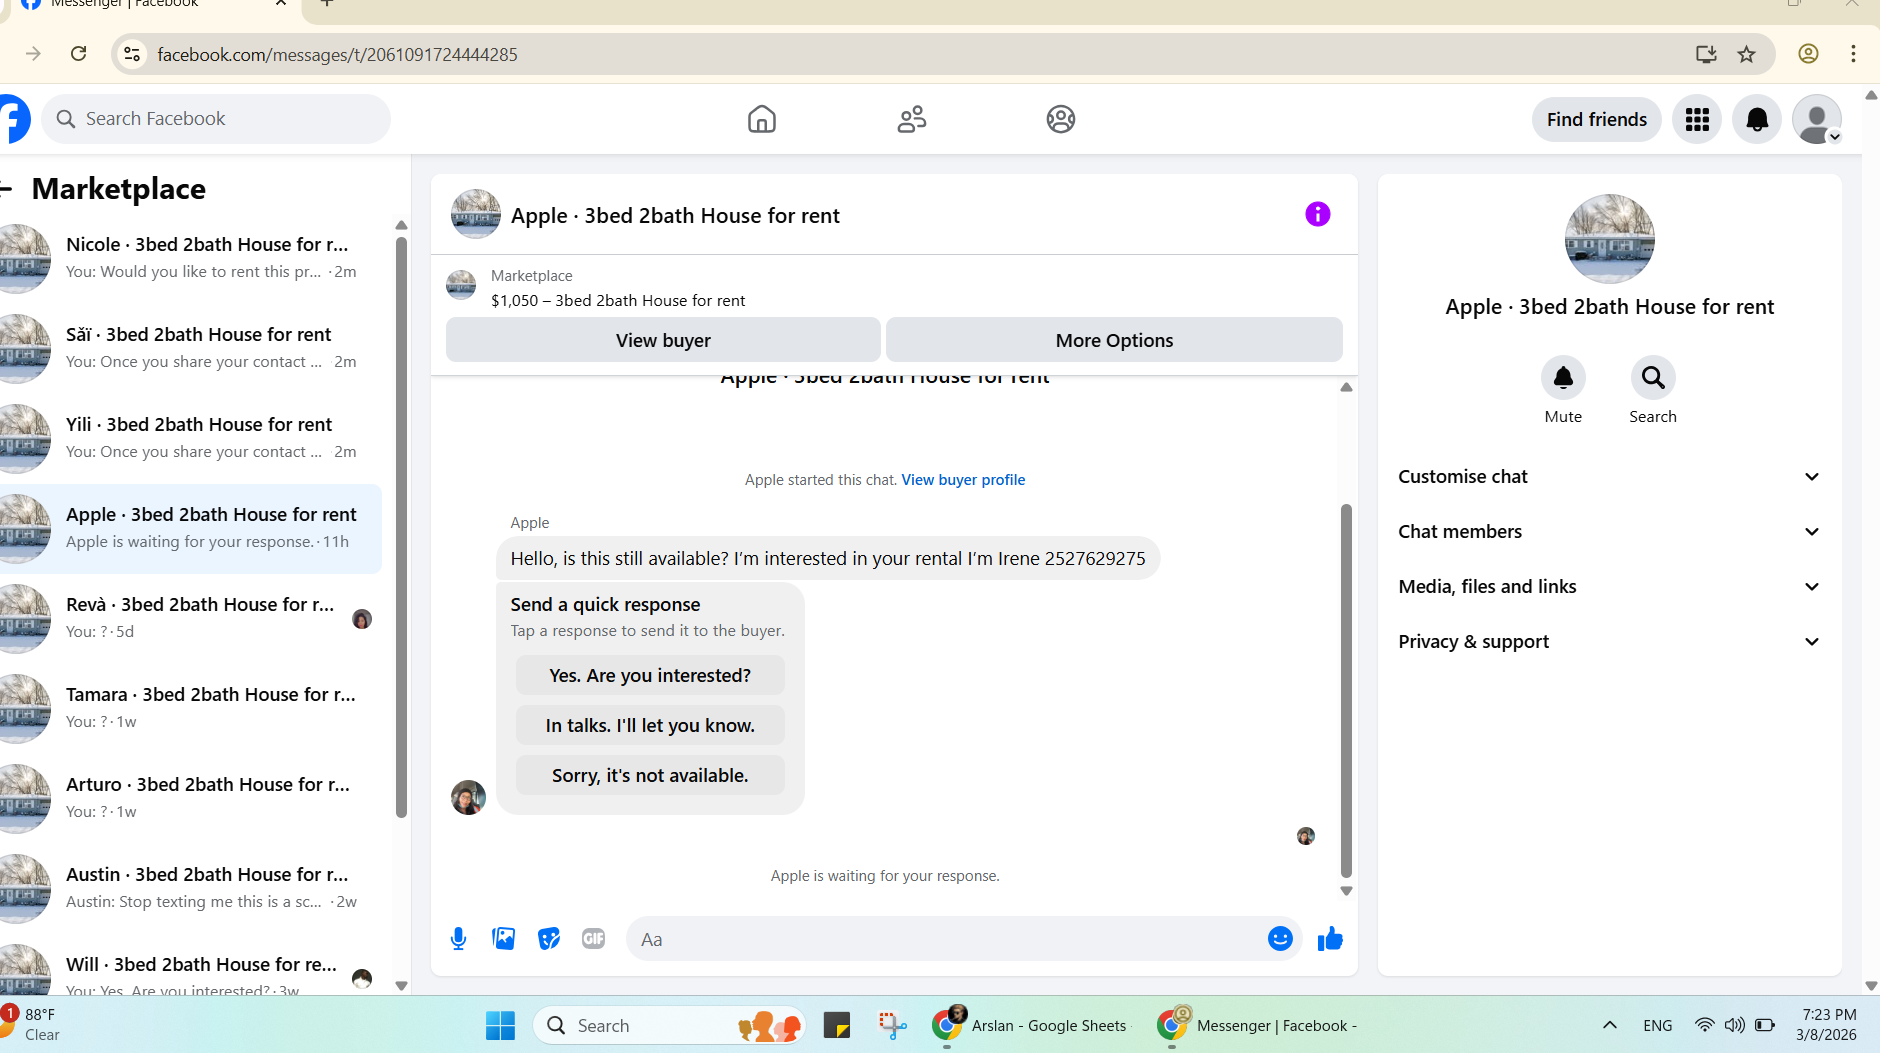Image resolution: width=1880 pixels, height=1053 pixels.
Task: Choose a sticker icon
Action: tap(548, 939)
